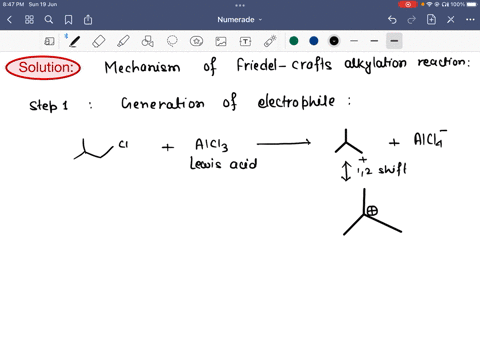Tap the 8:47 PM clock
Viewport: 480px width, 360px height.
point(13,4)
